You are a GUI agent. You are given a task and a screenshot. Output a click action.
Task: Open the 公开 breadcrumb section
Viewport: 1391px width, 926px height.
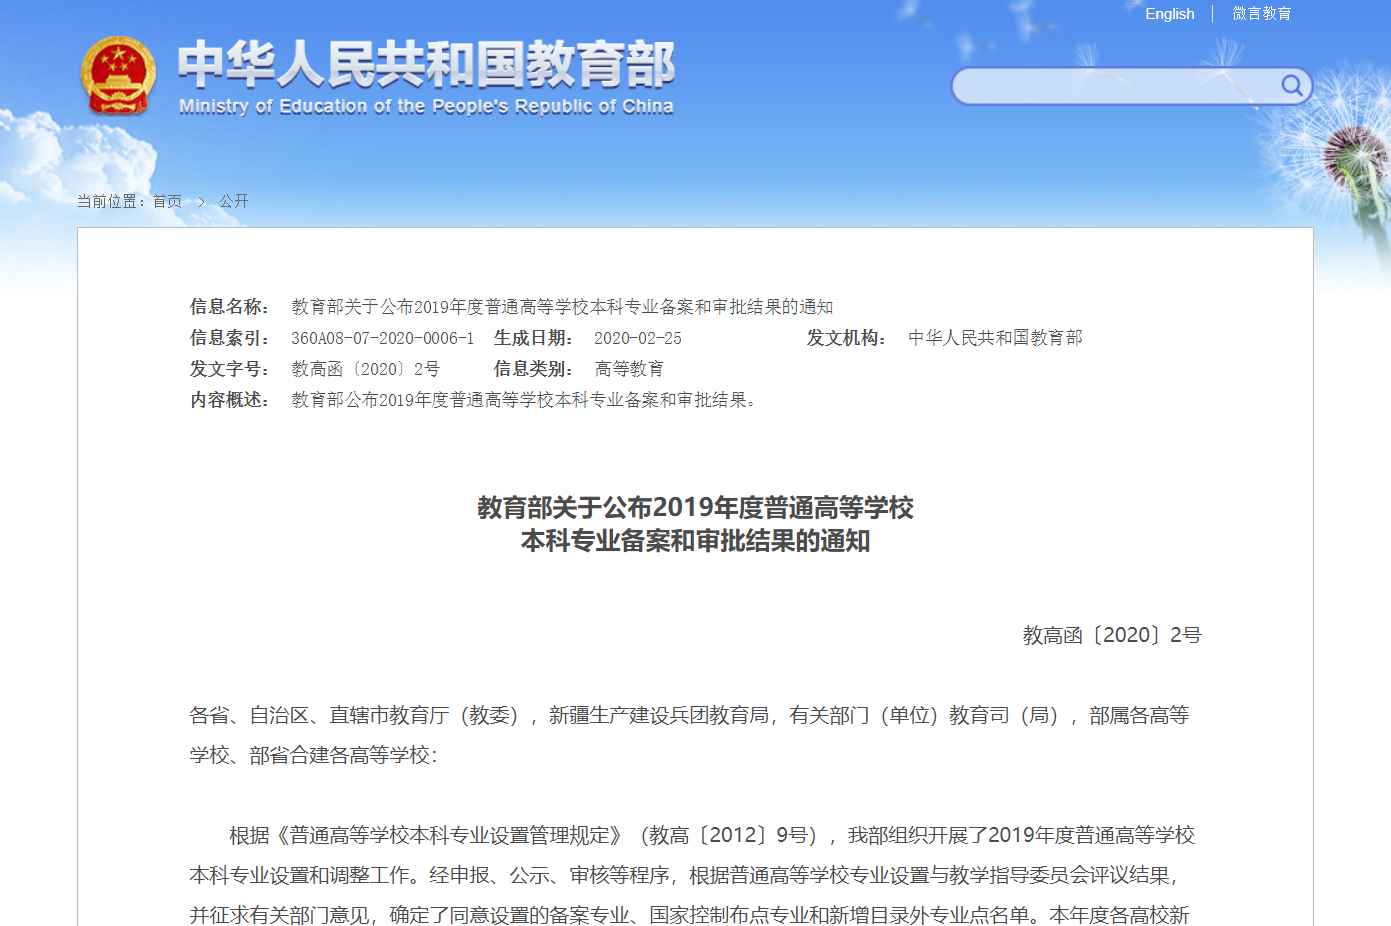pyautogui.click(x=234, y=202)
